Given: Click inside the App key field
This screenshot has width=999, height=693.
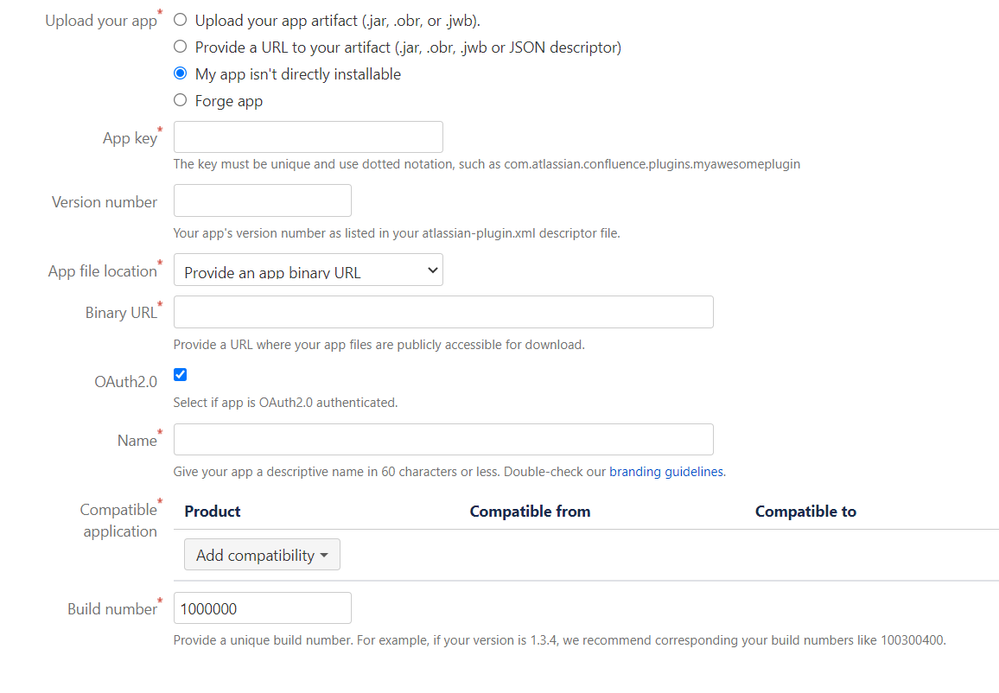Looking at the screenshot, I should point(307,136).
